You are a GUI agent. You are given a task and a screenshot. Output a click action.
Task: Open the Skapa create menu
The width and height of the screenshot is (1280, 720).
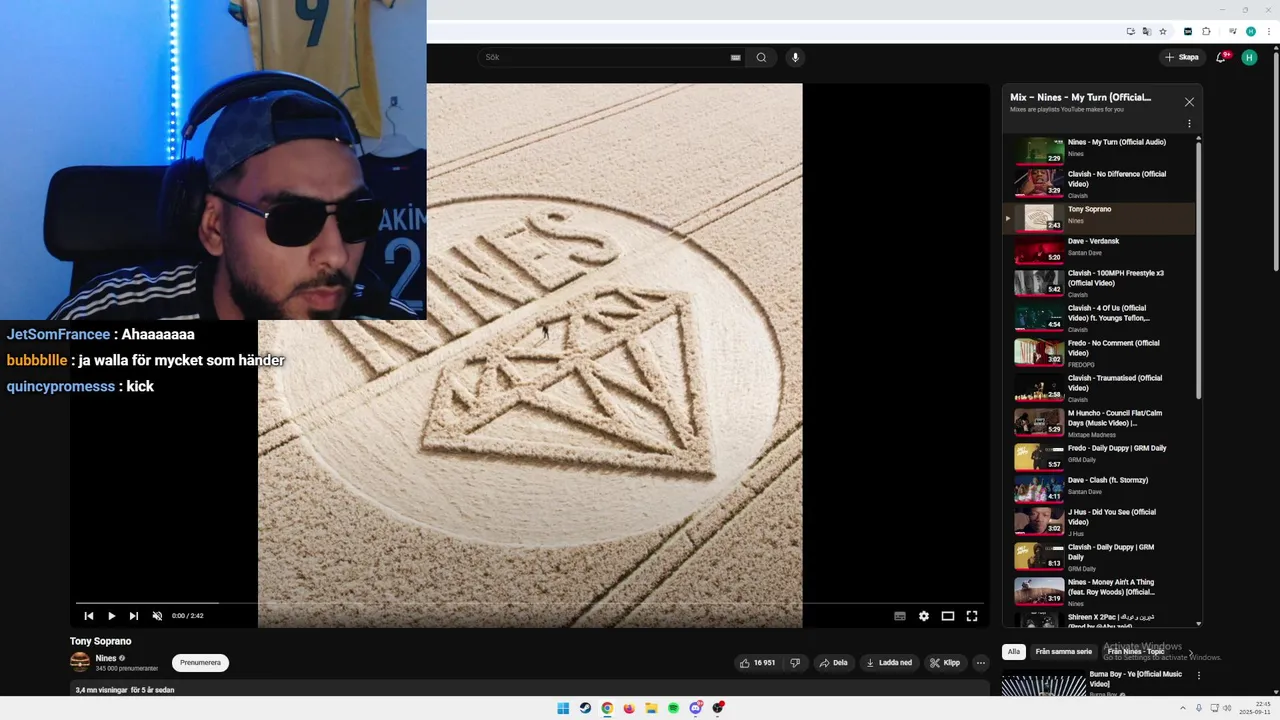pos(1181,58)
